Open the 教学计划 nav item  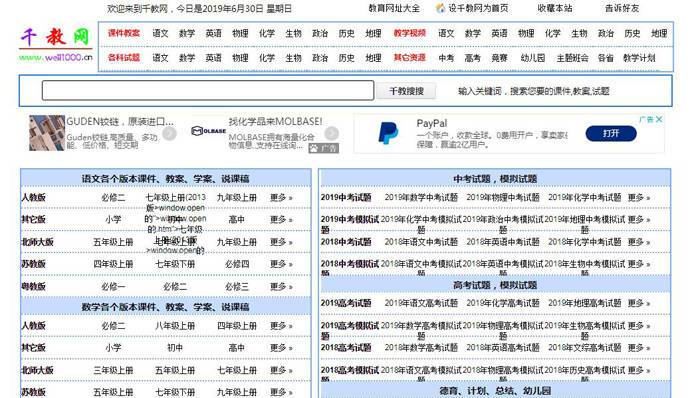(x=639, y=58)
